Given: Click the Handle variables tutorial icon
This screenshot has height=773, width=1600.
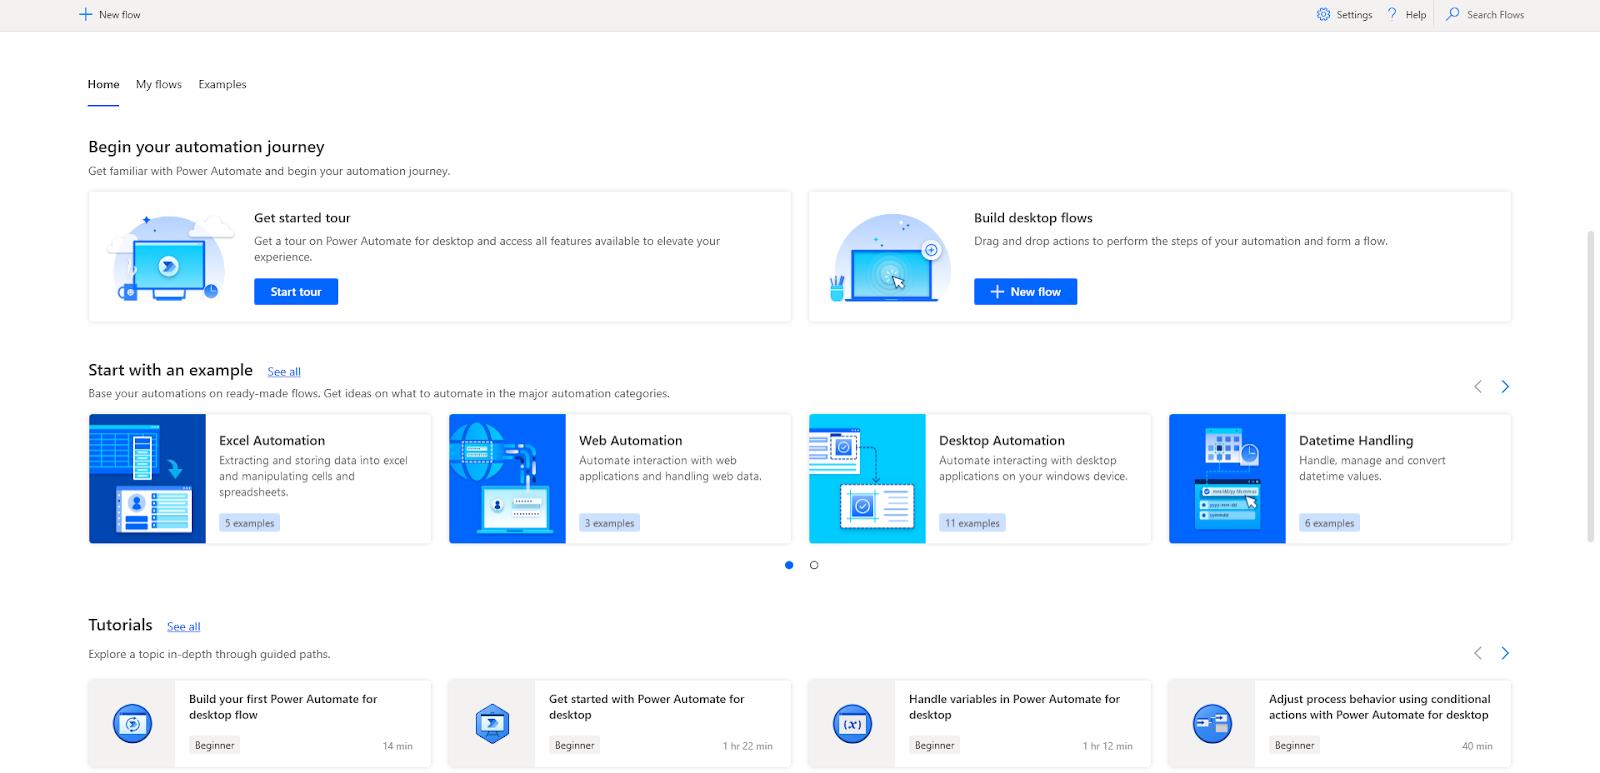Looking at the screenshot, I should pos(852,724).
